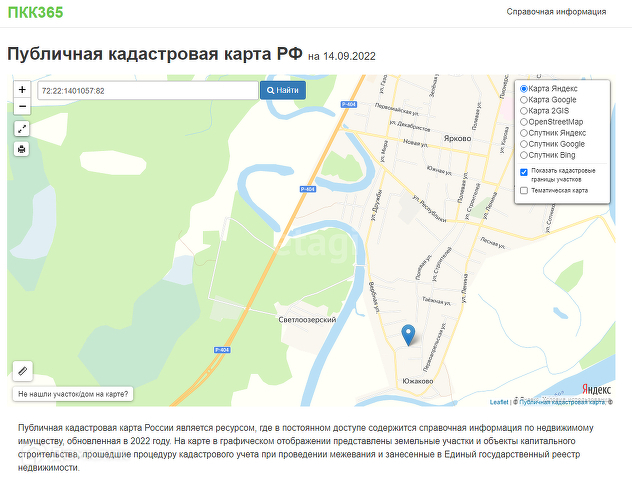Screen dimensions: 632x480
Task: Click the ул. Дружбы street label
Action: tap(376, 206)
